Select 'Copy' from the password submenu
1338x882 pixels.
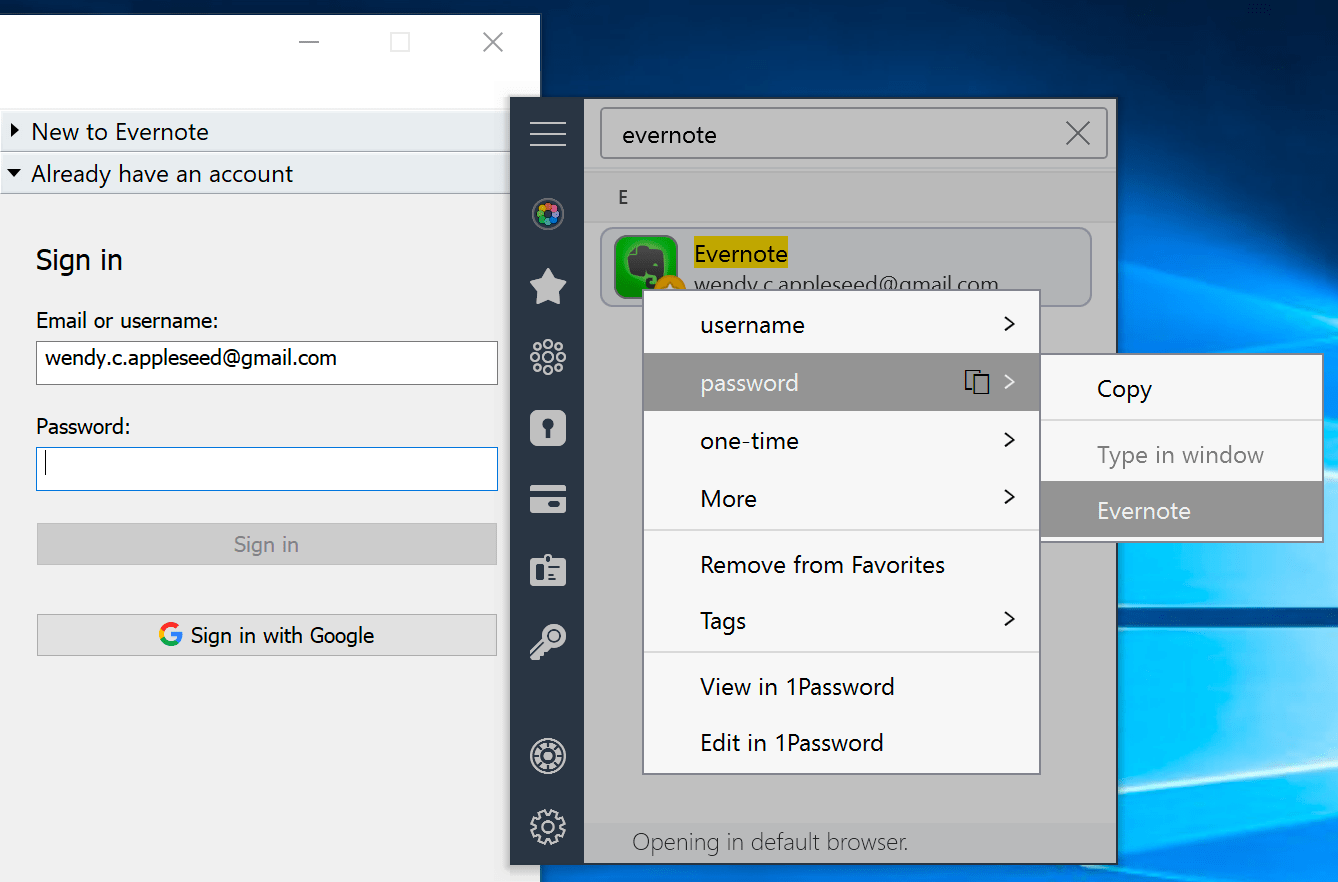click(1124, 389)
